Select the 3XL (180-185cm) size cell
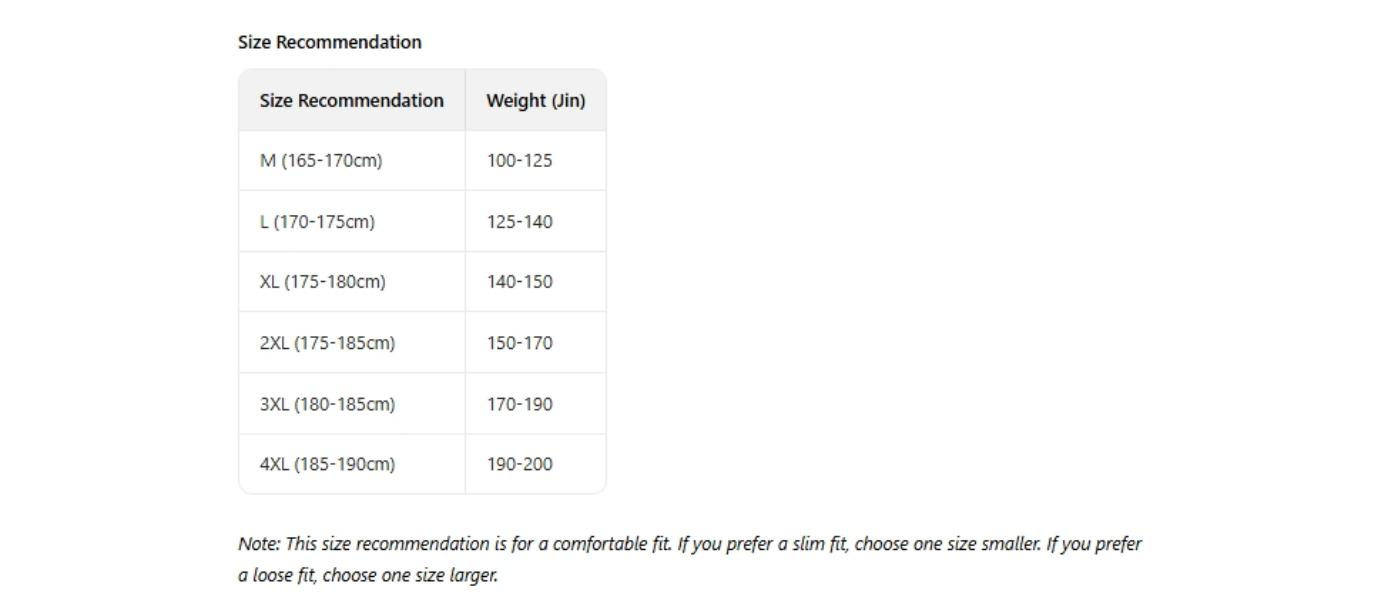Viewport: 1398px width, 600px height. 327,404
